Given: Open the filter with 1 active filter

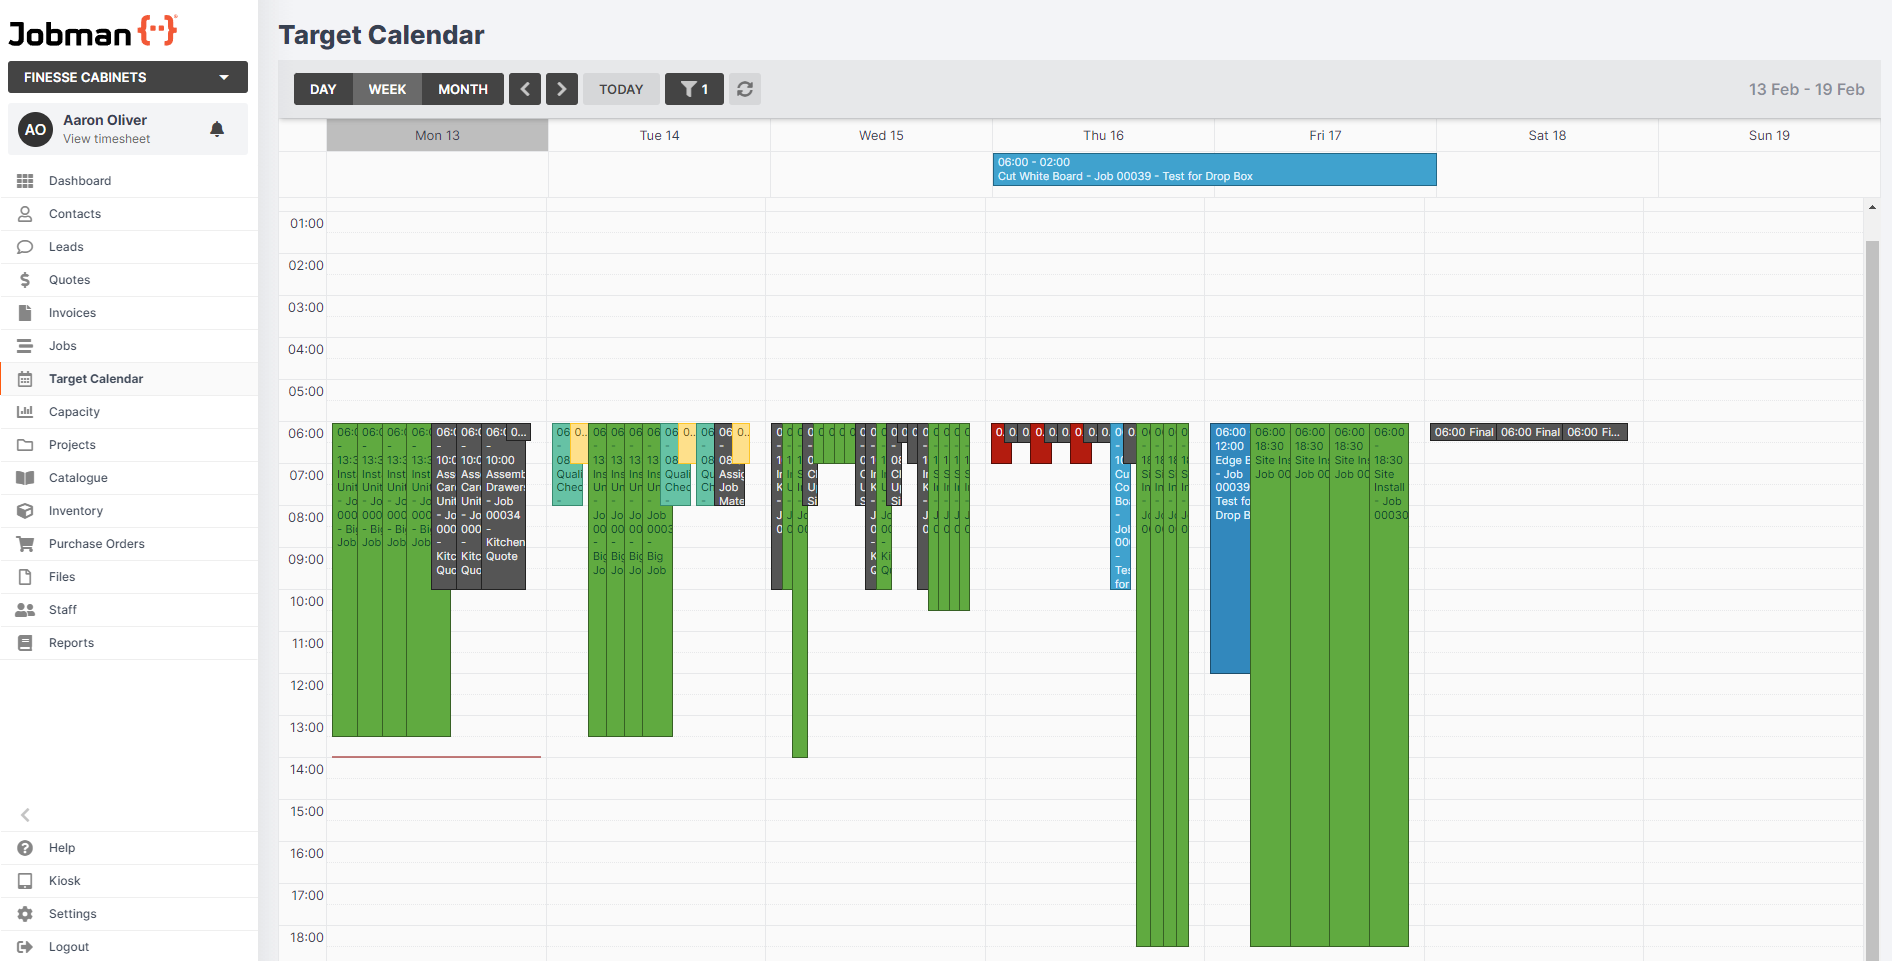Looking at the screenshot, I should (x=694, y=89).
